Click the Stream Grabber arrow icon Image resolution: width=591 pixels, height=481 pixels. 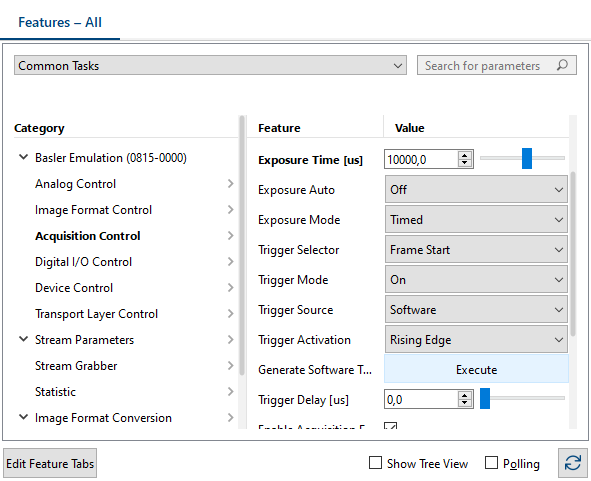coord(231,366)
